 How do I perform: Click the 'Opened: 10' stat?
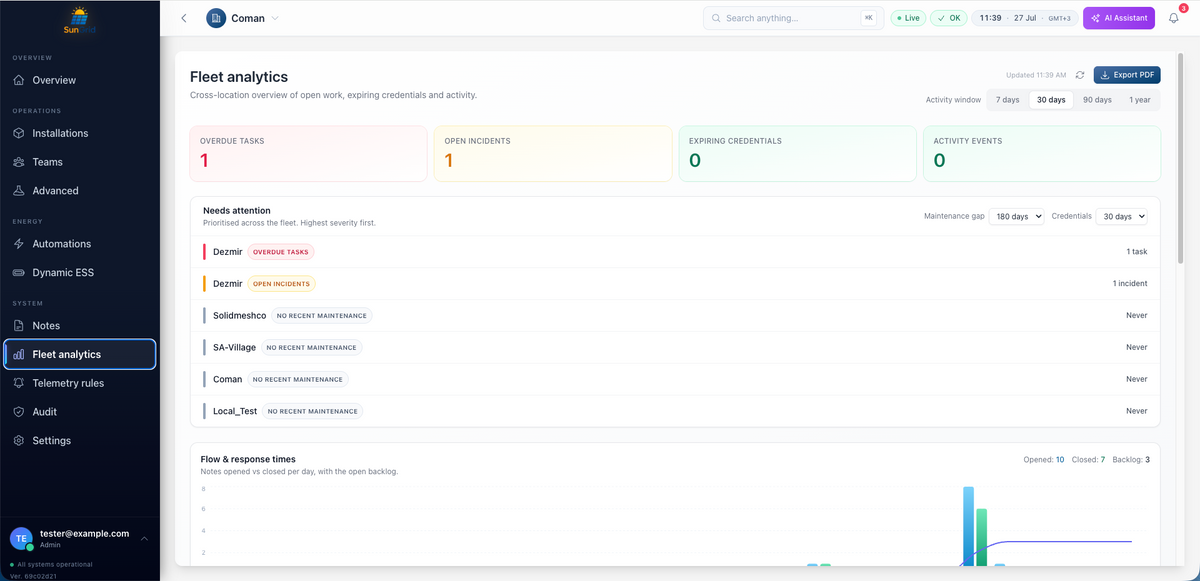(x=1044, y=460)
